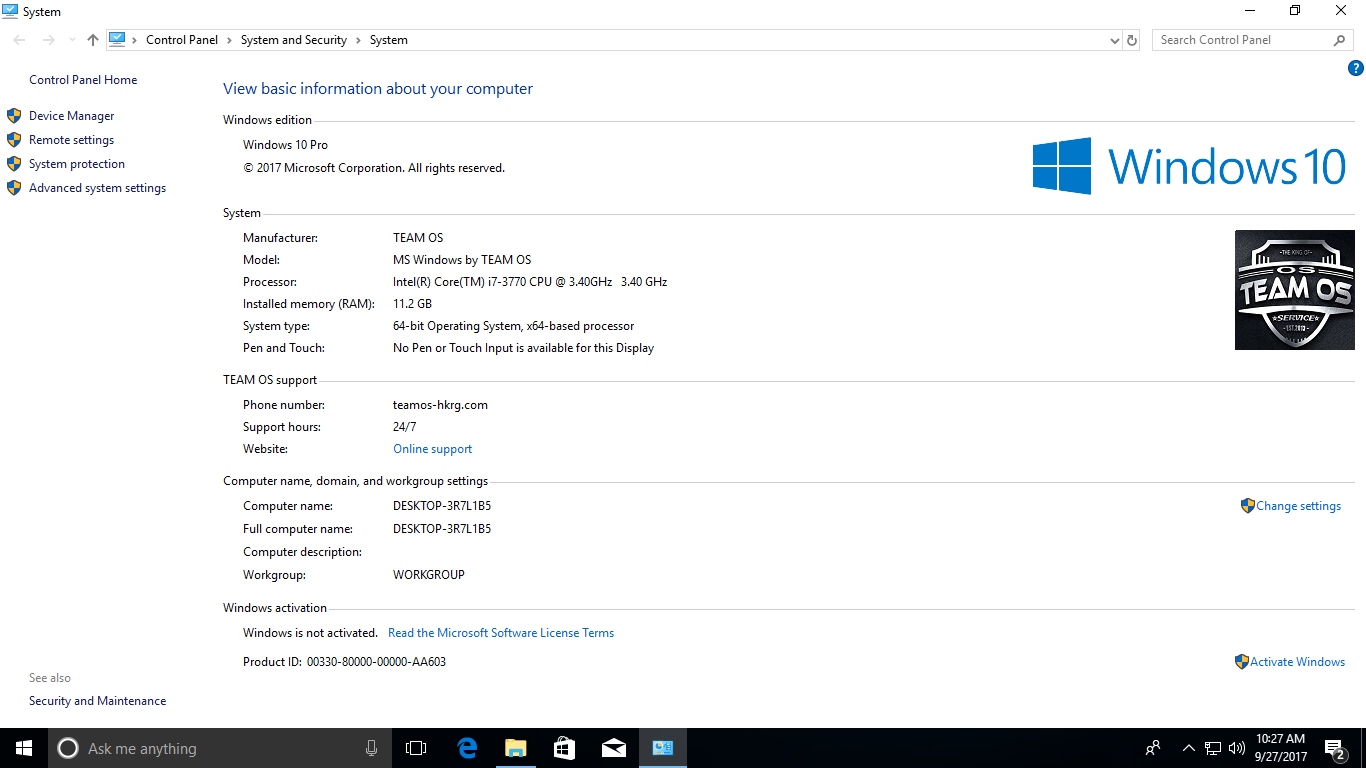Open the help question mark icon

[1356, 68]
